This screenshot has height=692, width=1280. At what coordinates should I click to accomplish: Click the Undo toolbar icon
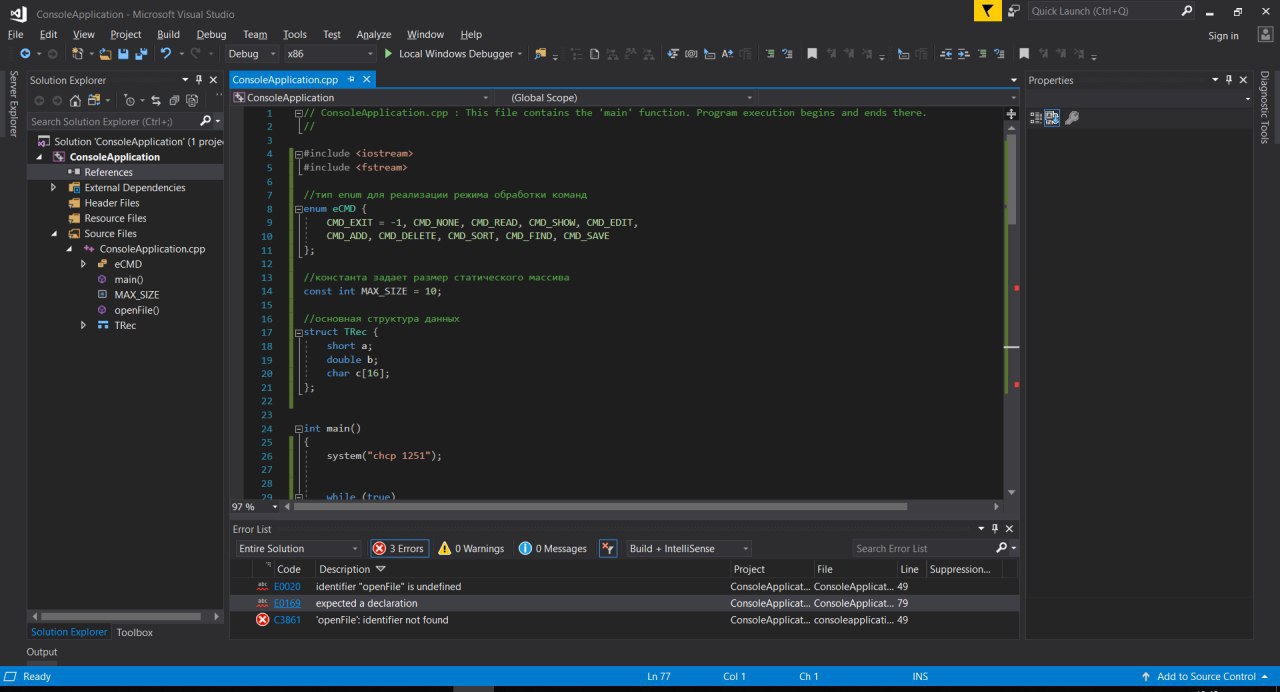pyautogui.click(x=165, y=54)
